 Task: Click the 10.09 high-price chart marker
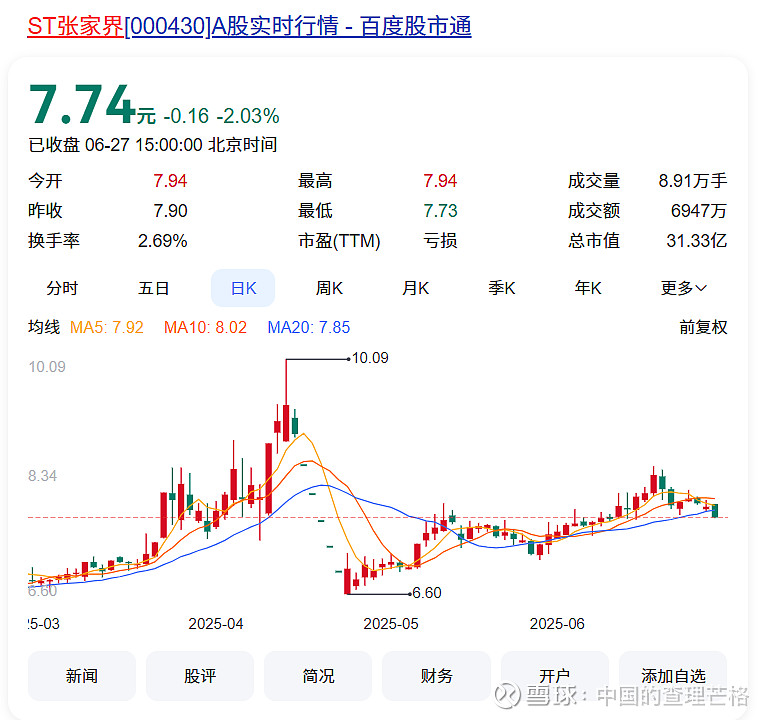[370, 358]
